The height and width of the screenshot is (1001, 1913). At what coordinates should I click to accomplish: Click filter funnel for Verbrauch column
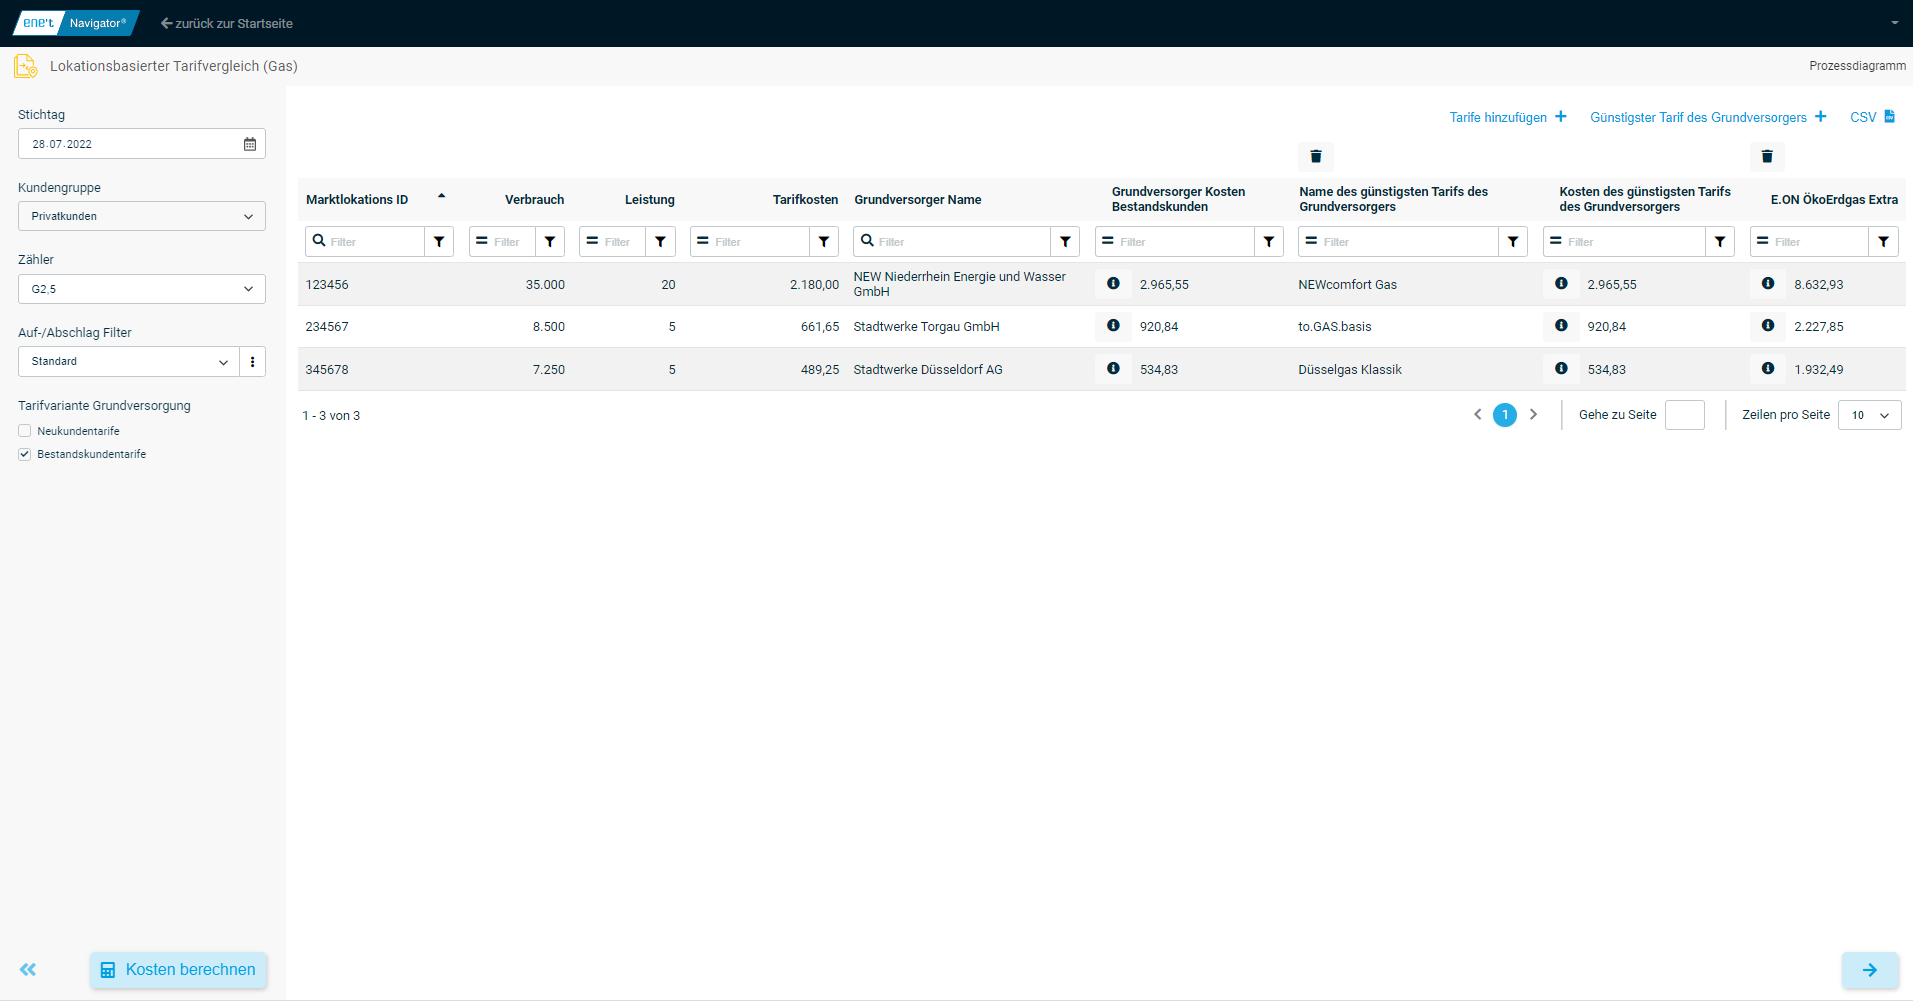[550, 241]
